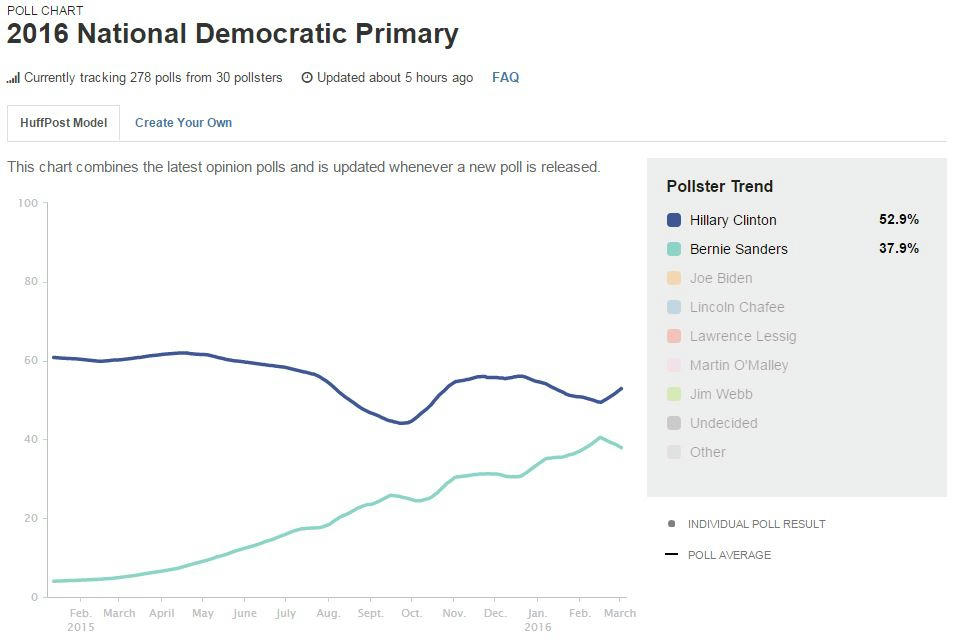Toggle Bernie Sanders' teal legend swatch
Viewport: 959px width, 644px height.
point(674,249)
